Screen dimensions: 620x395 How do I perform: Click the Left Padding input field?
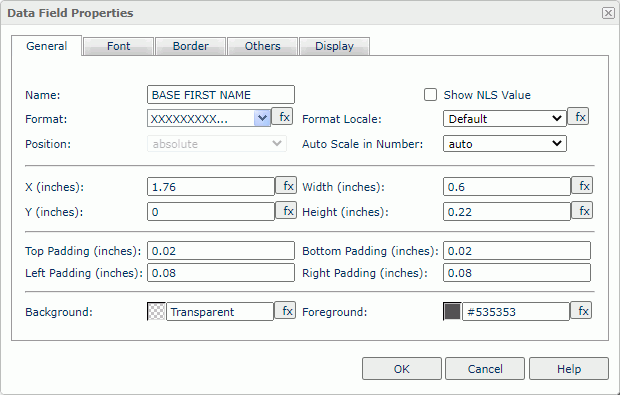pyautogui.click(x=221, y=273)
